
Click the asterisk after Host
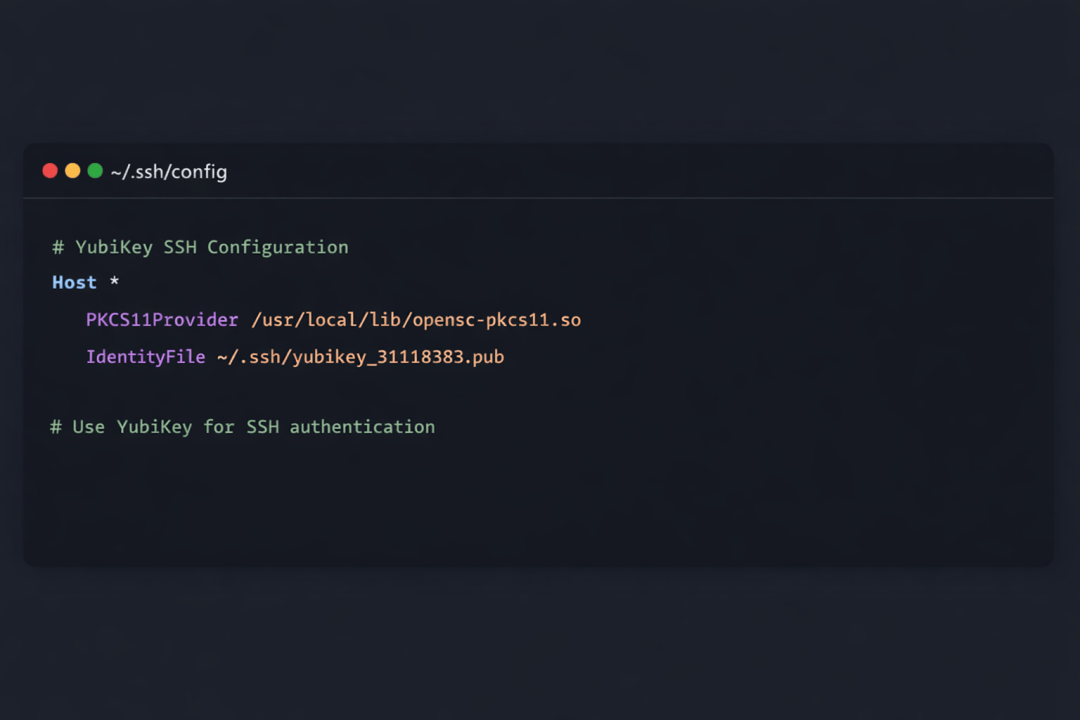[x=114, y=281]
